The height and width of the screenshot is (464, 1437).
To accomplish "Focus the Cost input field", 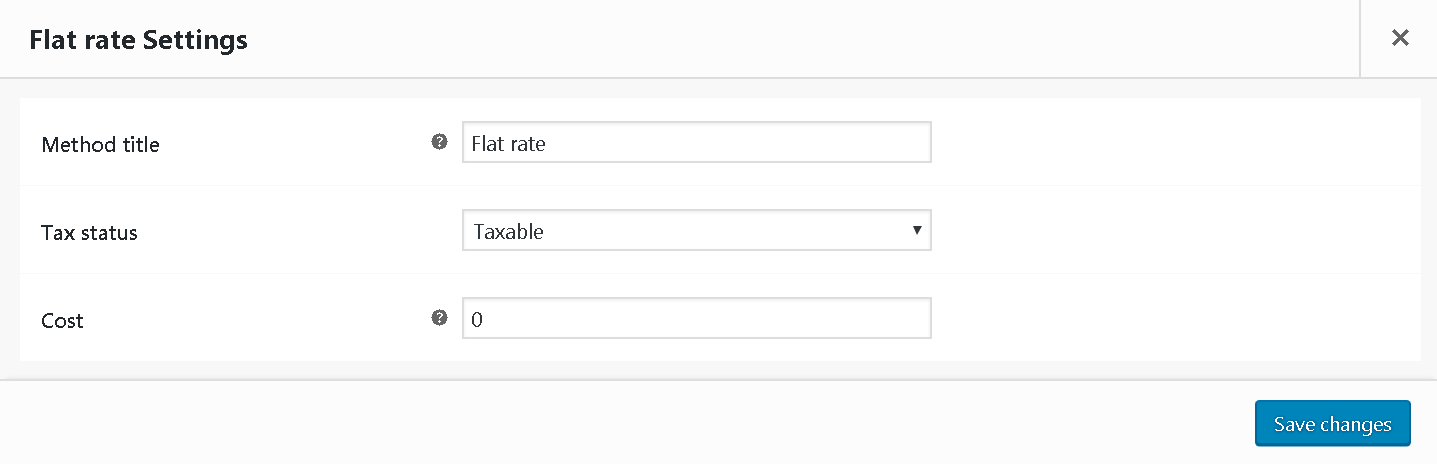I will click(x=697, y=318).
